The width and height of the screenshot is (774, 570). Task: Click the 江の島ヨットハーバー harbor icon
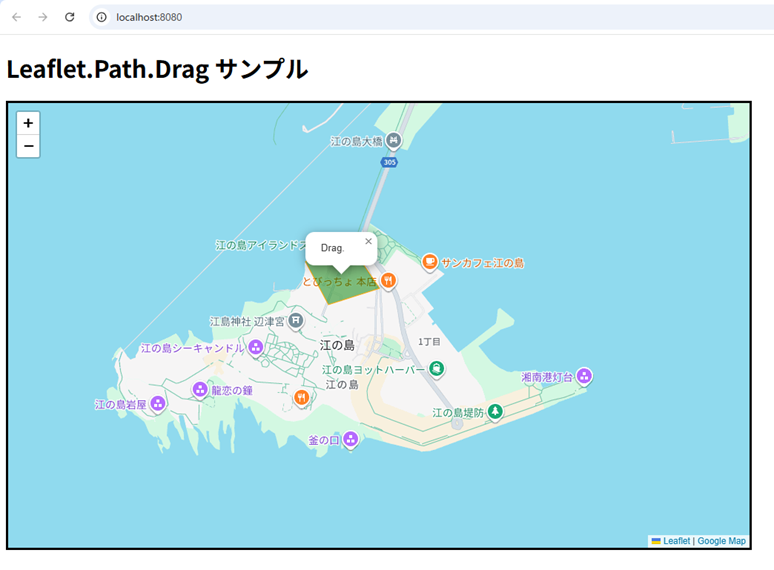point(436,369)
